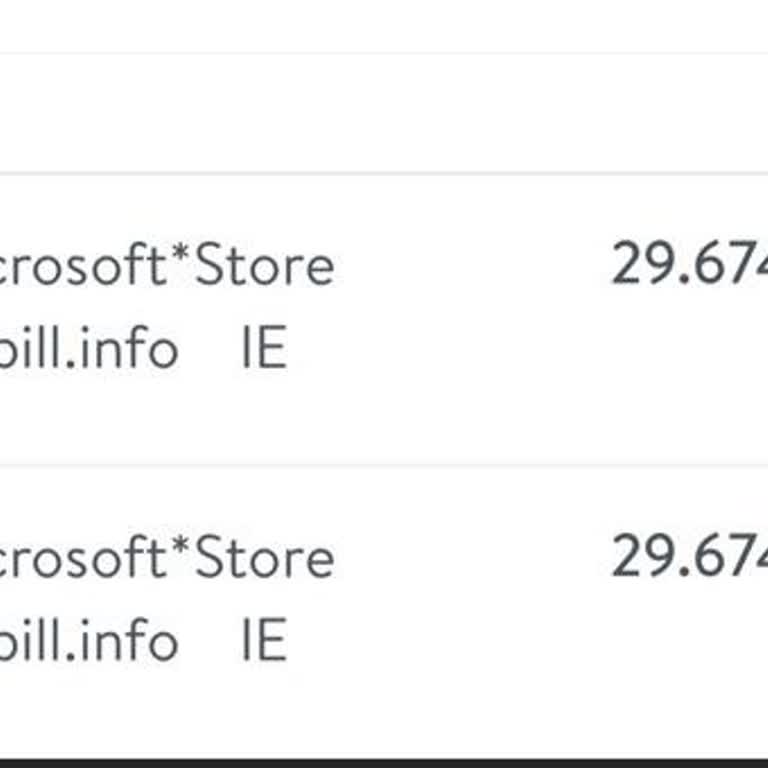Click the dark bar at the bottom edge
Image resolution: width=768 pixels, height=768 pixels.
click(384, 762)
